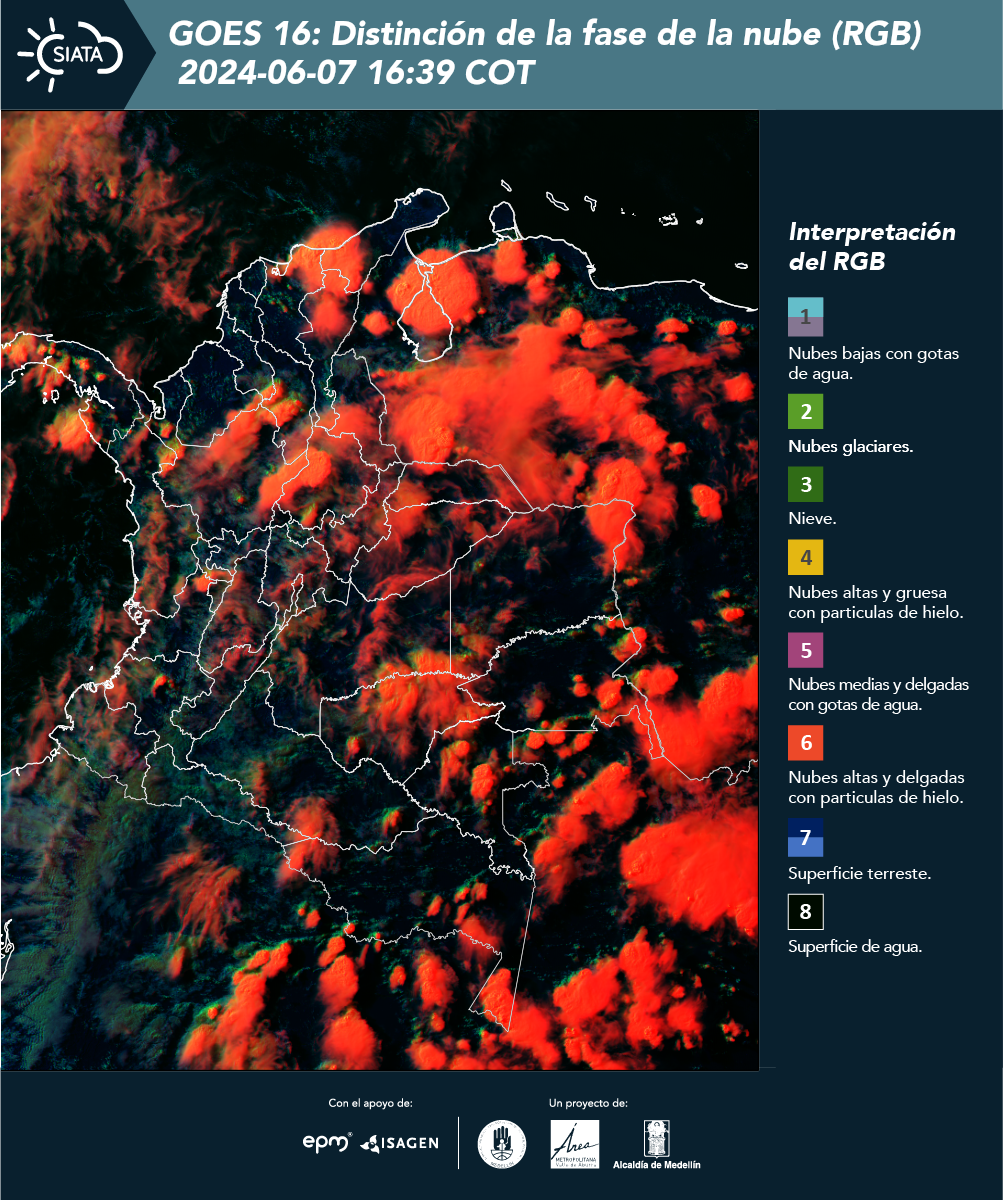The width and height of the screenshot is (1003, 1200).
Task: Select the purple legend swatch number 5
Action: click(x=805, y=650)
